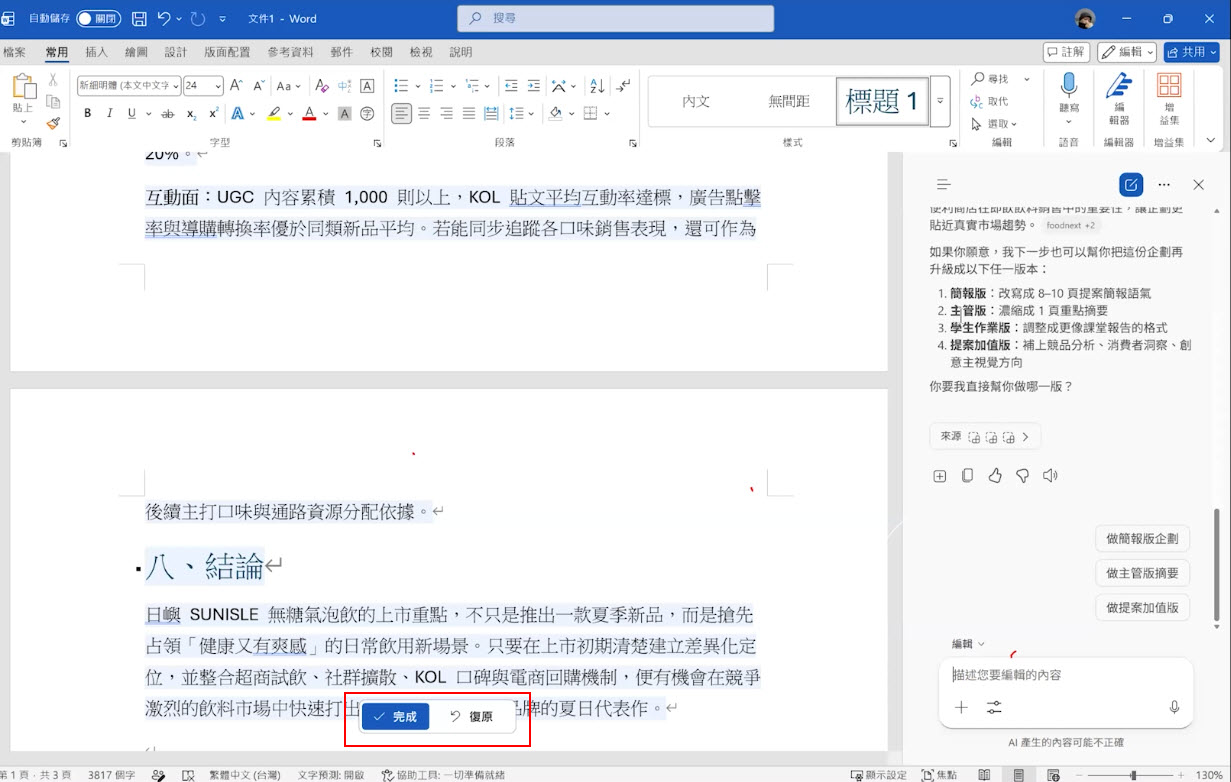
Task: Apply superscript formatting
Action: click(x=214, y=114)
